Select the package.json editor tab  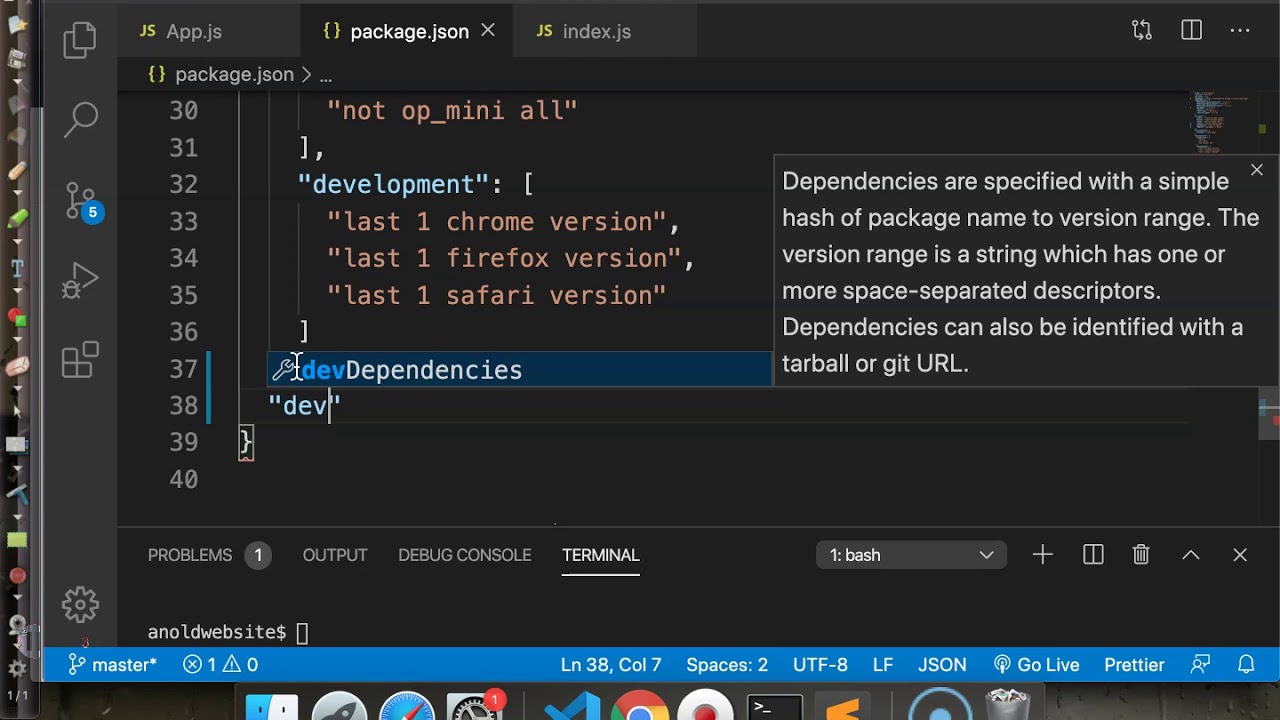[409, 31]
